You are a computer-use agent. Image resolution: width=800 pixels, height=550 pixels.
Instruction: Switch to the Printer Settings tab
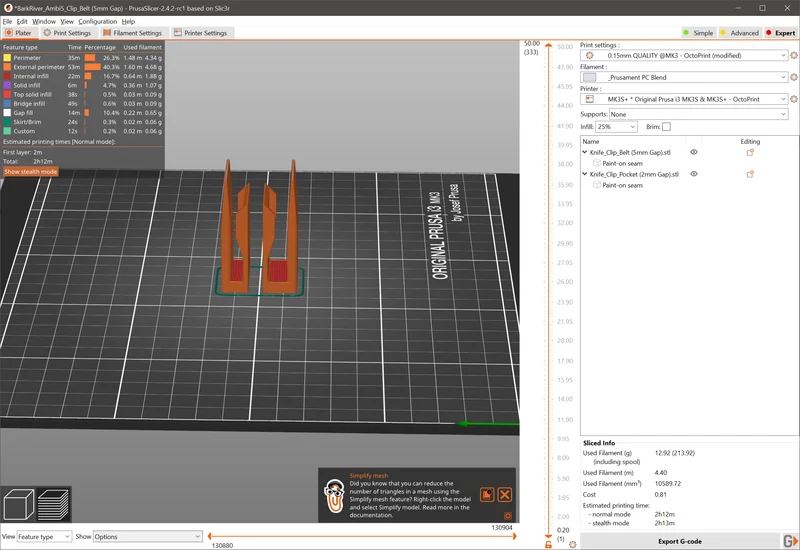coord(201,33)
